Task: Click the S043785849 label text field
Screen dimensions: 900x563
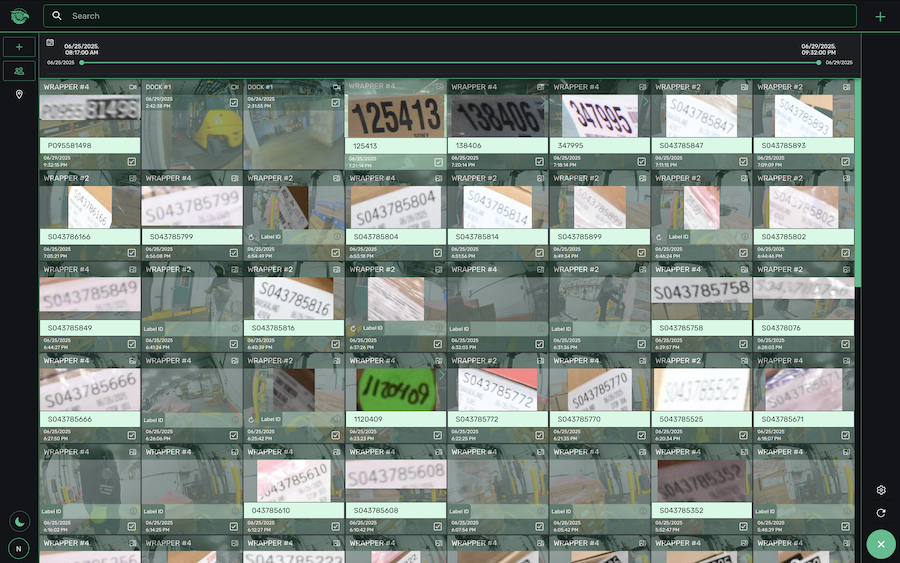Action: point(90,328)
